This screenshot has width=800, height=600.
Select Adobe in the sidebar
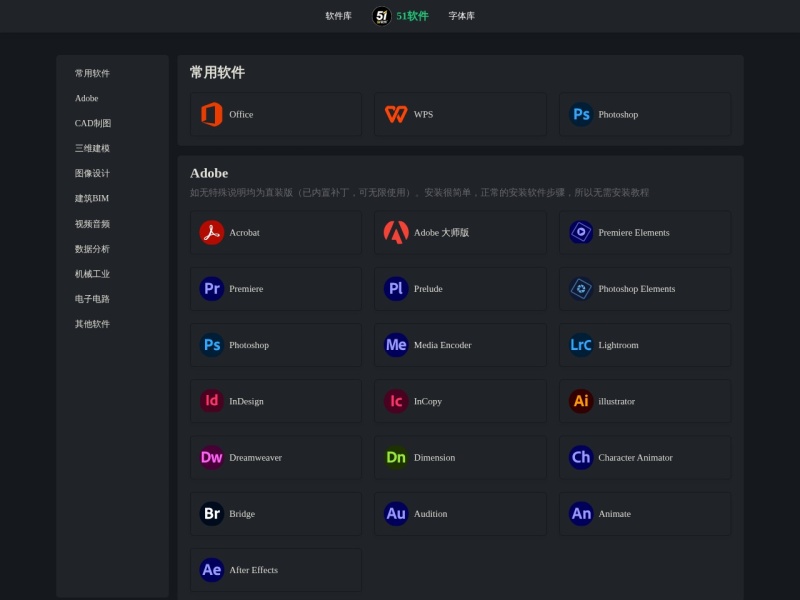coord(87,98)
